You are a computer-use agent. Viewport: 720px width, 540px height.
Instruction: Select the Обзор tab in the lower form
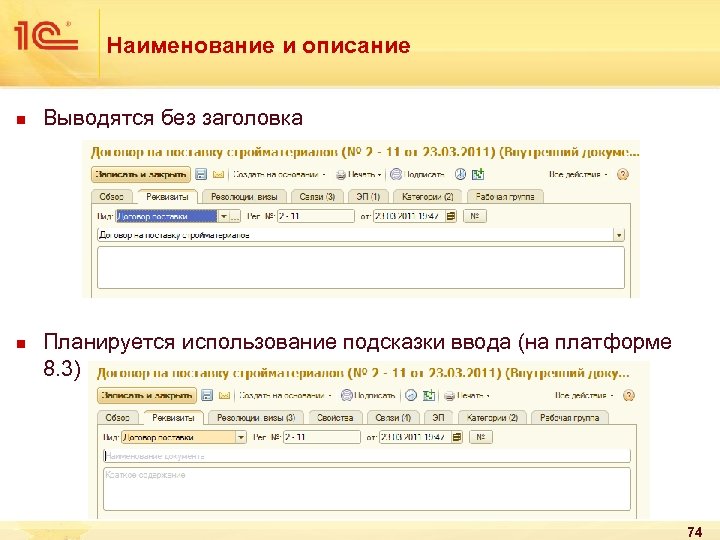[118, 417]
